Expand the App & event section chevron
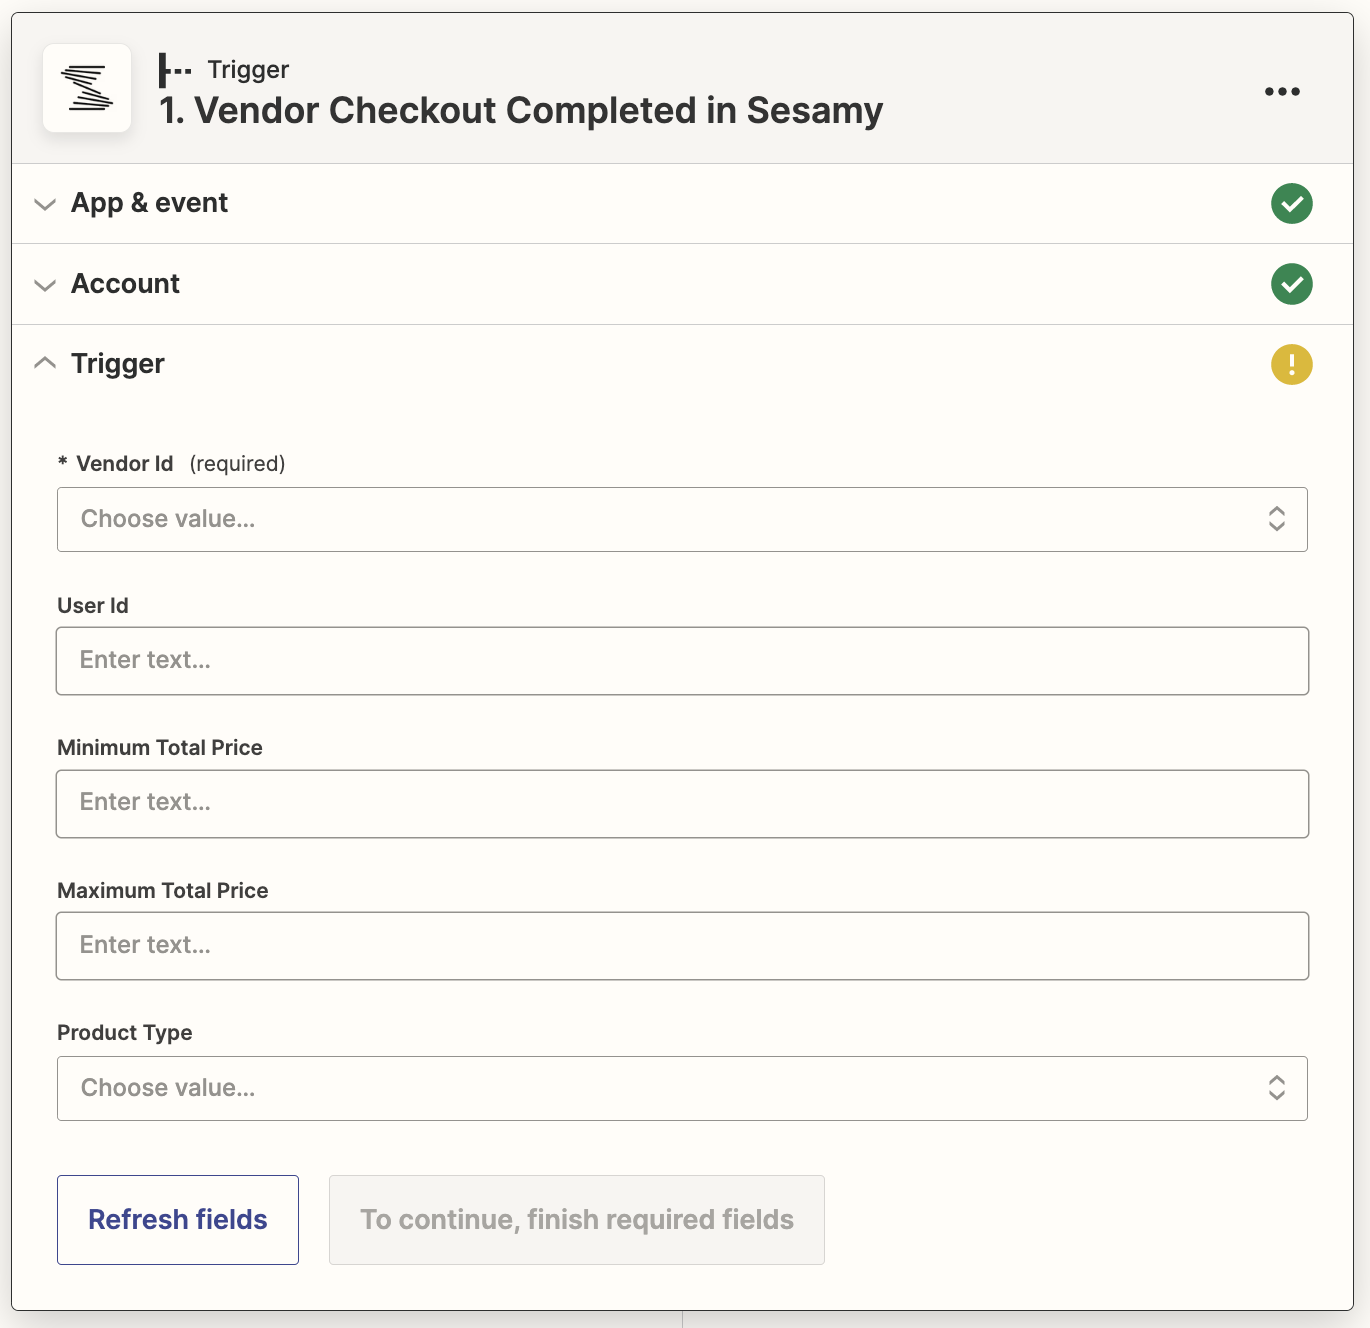This screenshot has height=1328, width=1370. click(45, 204)
